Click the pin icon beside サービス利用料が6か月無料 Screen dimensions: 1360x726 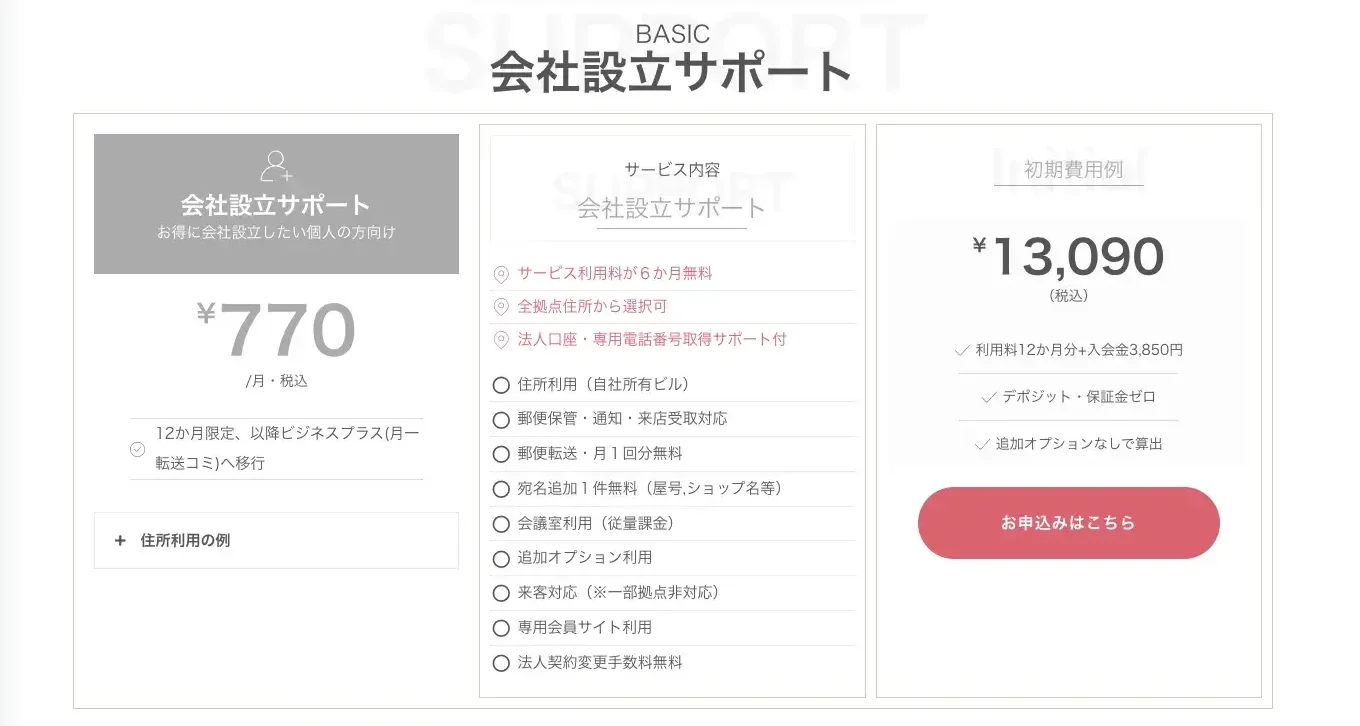tap(502, 274)
